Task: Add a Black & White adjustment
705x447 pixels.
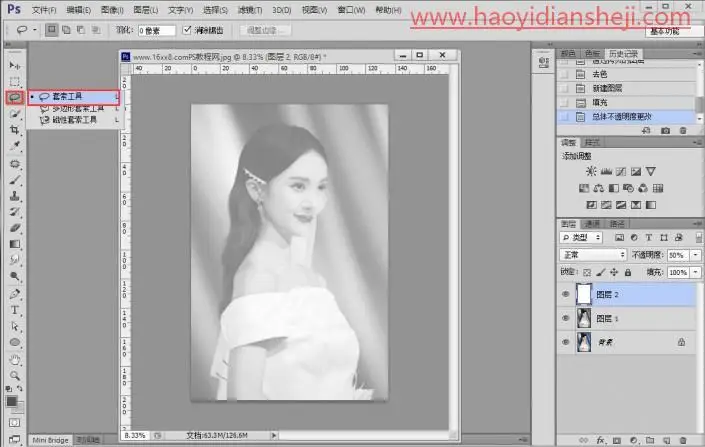Action: coord(614,188)
